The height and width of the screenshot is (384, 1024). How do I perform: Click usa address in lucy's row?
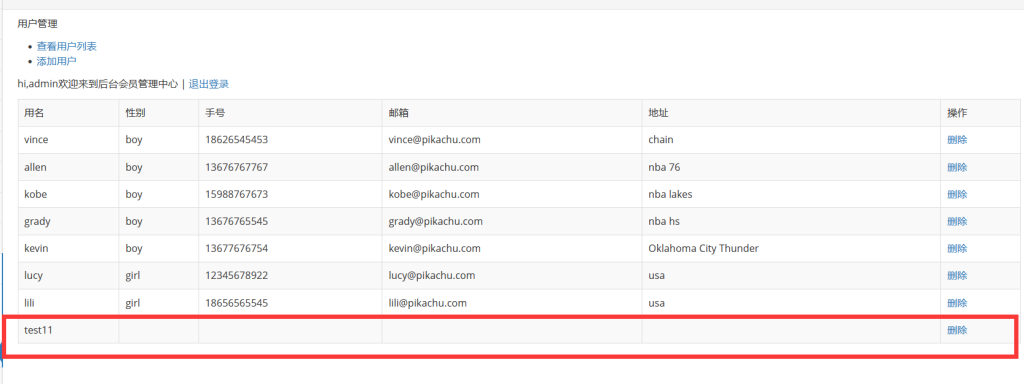coord(656,276)
